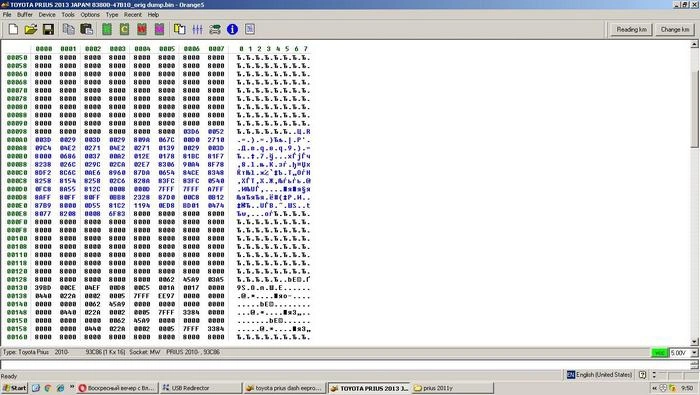
Task: Click the vertical scrollbar up arrow
Action: pyautogui.click(x=694, y=44)
